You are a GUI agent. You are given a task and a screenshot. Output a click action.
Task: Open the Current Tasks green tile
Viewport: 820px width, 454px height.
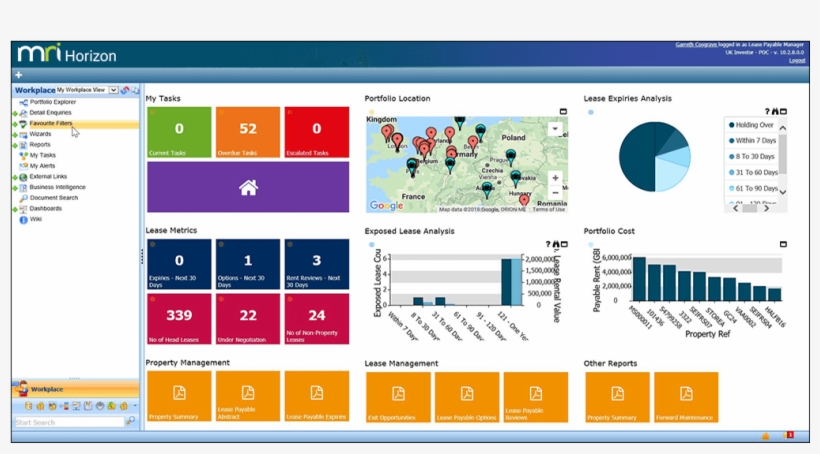click(179, 132)
